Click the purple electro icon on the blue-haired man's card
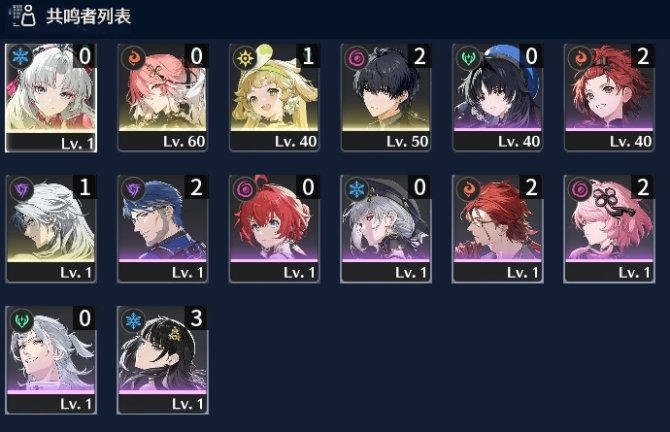670x432 pixels. coord(132,188)
